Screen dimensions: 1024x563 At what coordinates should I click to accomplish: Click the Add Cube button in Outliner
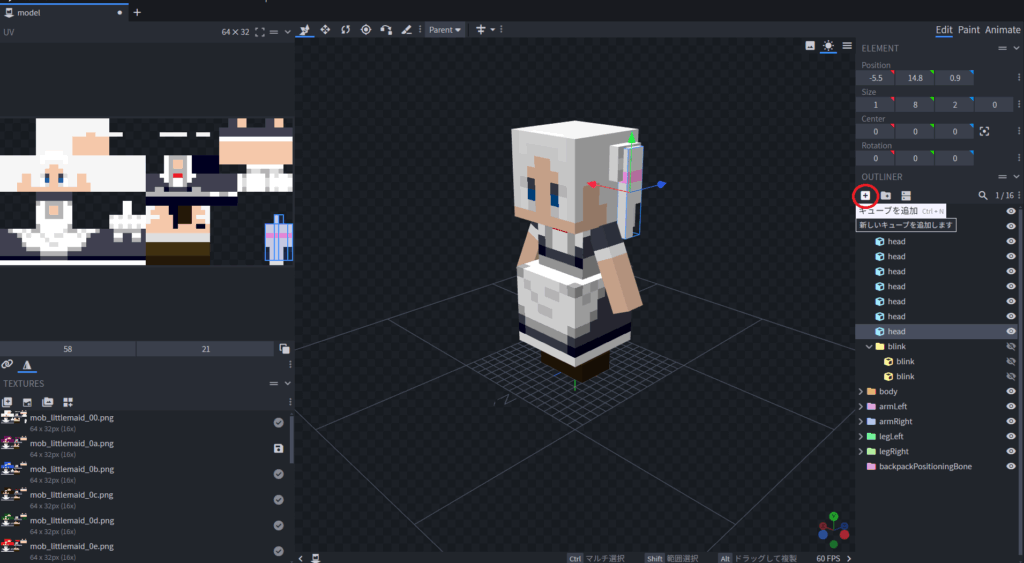(x=866, y=196)
